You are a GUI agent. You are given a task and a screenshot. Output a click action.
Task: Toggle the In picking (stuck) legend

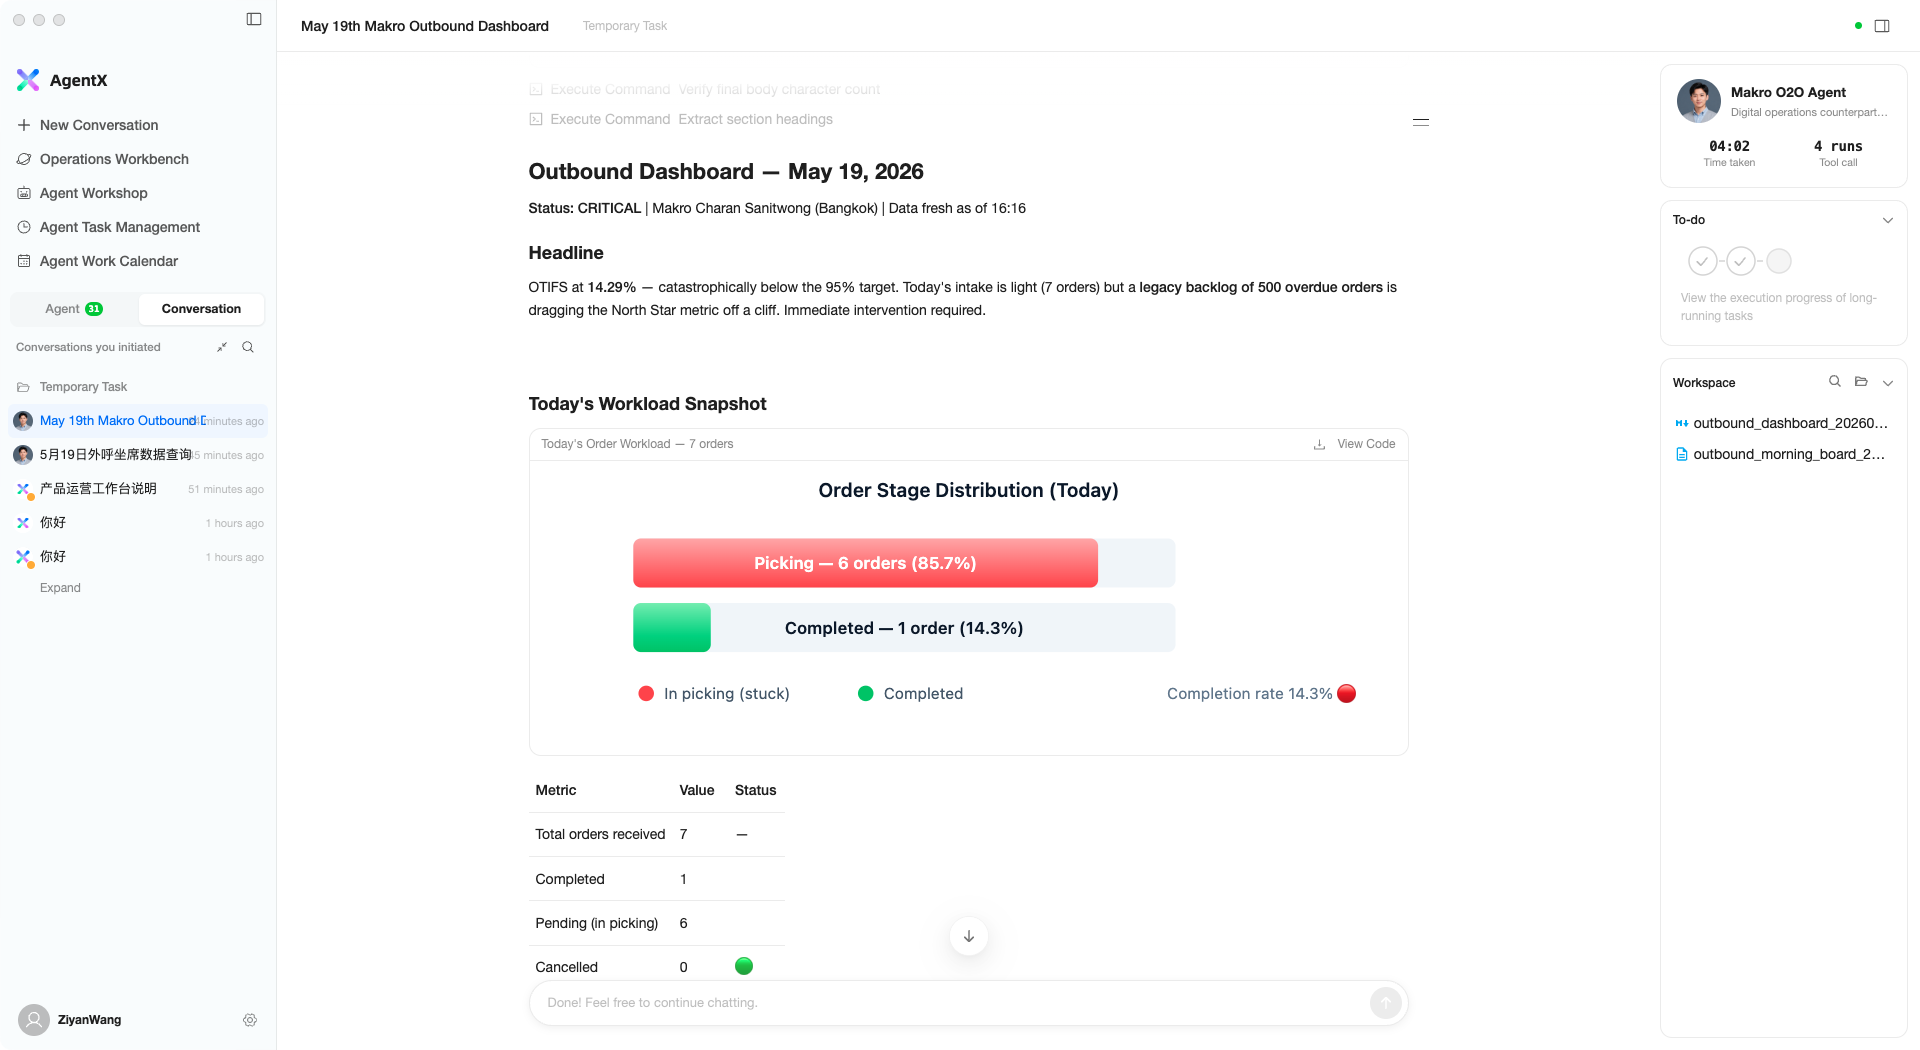pos(714,694)
